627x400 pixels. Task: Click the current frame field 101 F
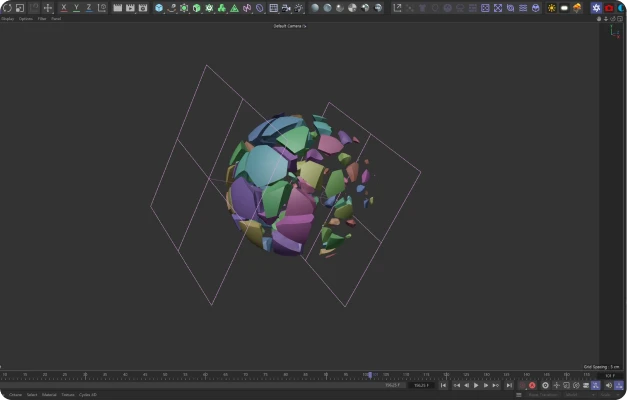click(x=610, y=376)
